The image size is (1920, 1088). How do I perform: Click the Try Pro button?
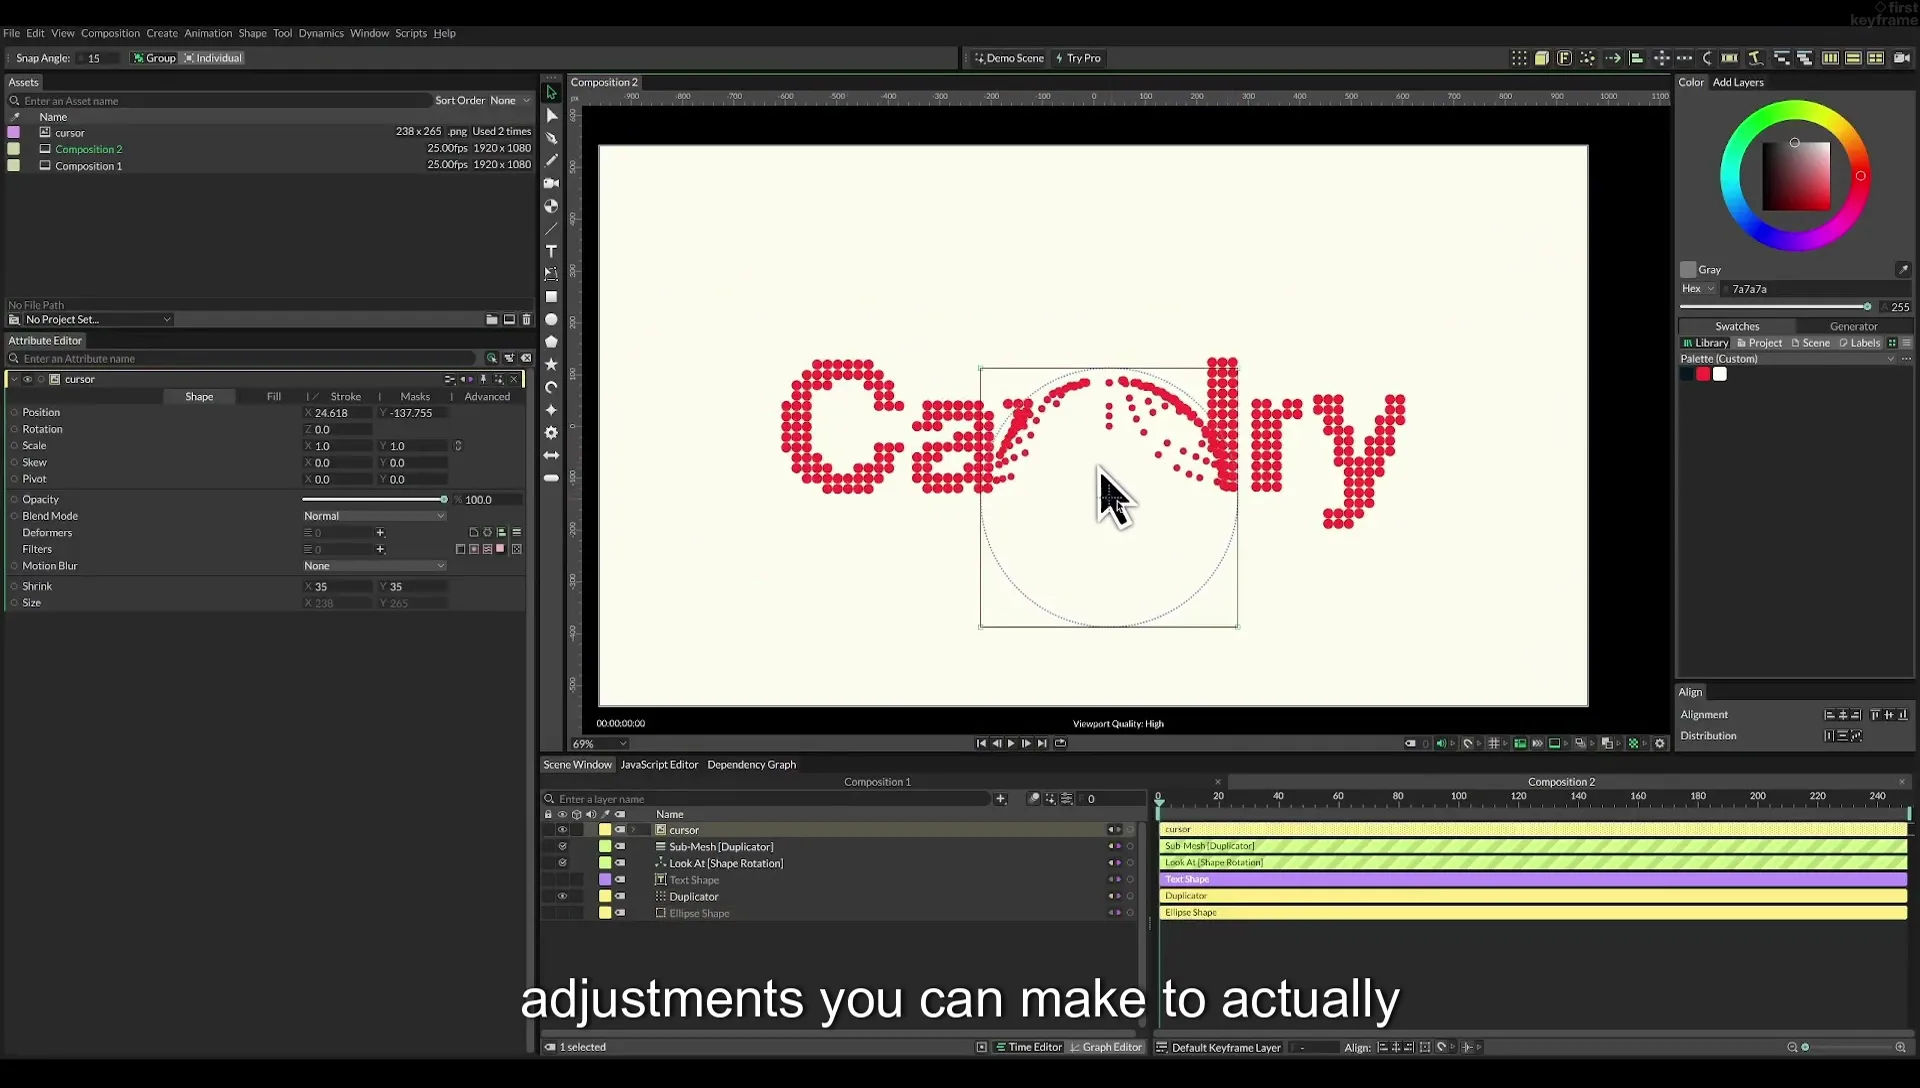pyautogui.click(x=1078, y=58)
